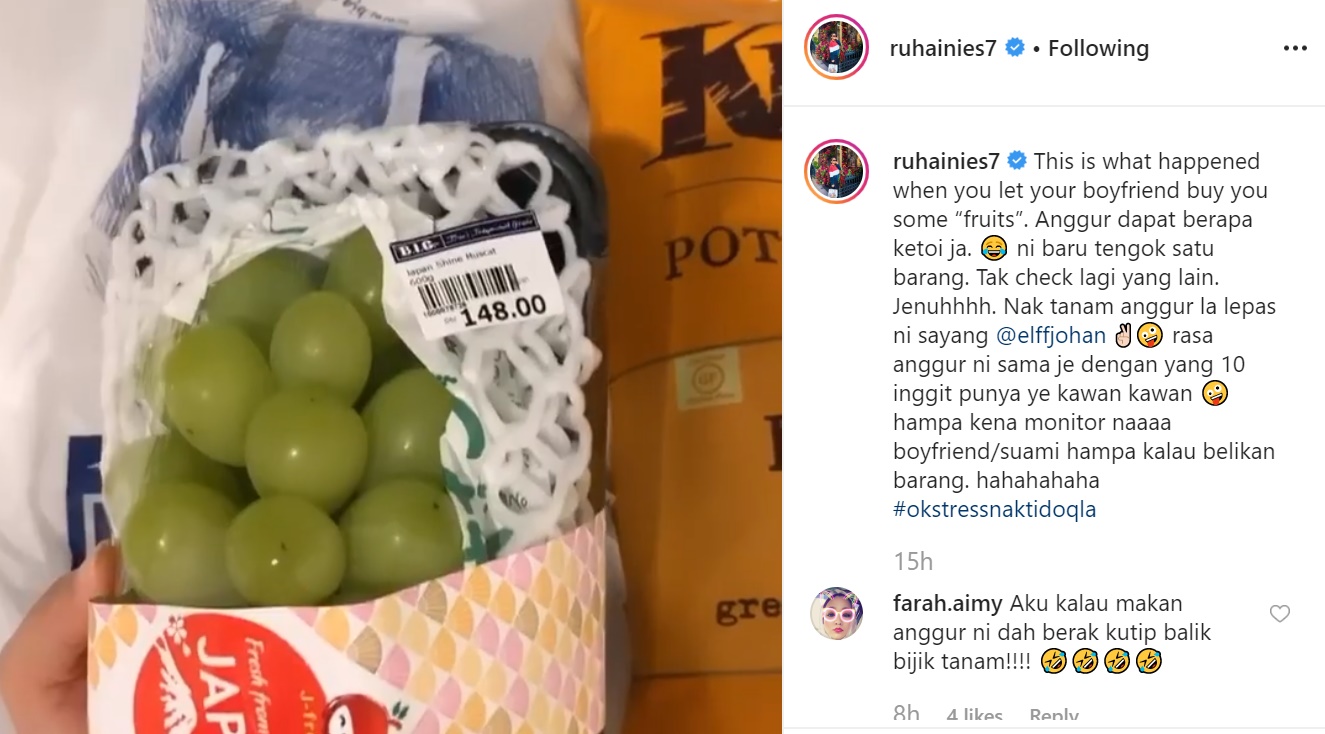Toggle the Following status button
The image size is (1325, 734).
point(1098,48)
